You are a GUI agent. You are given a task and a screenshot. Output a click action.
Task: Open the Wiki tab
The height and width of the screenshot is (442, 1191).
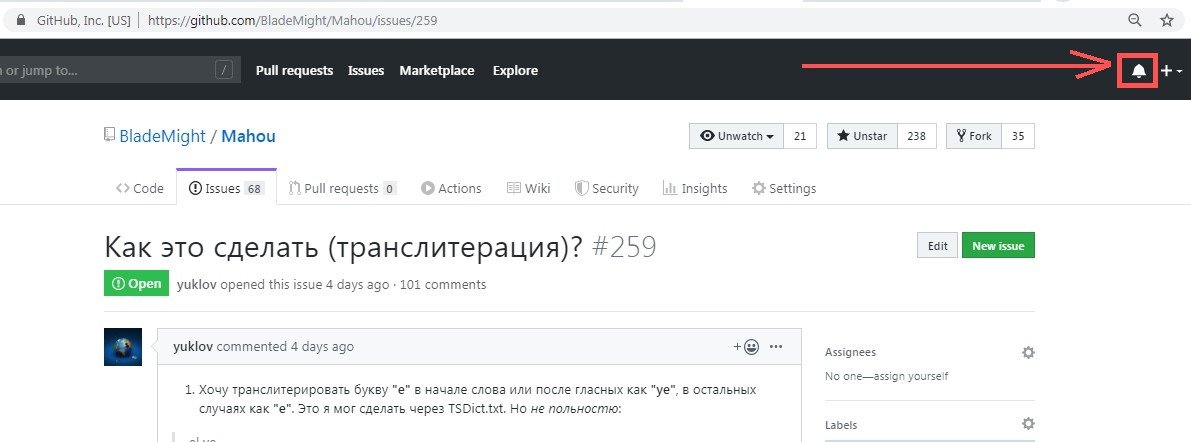(529, 188)
